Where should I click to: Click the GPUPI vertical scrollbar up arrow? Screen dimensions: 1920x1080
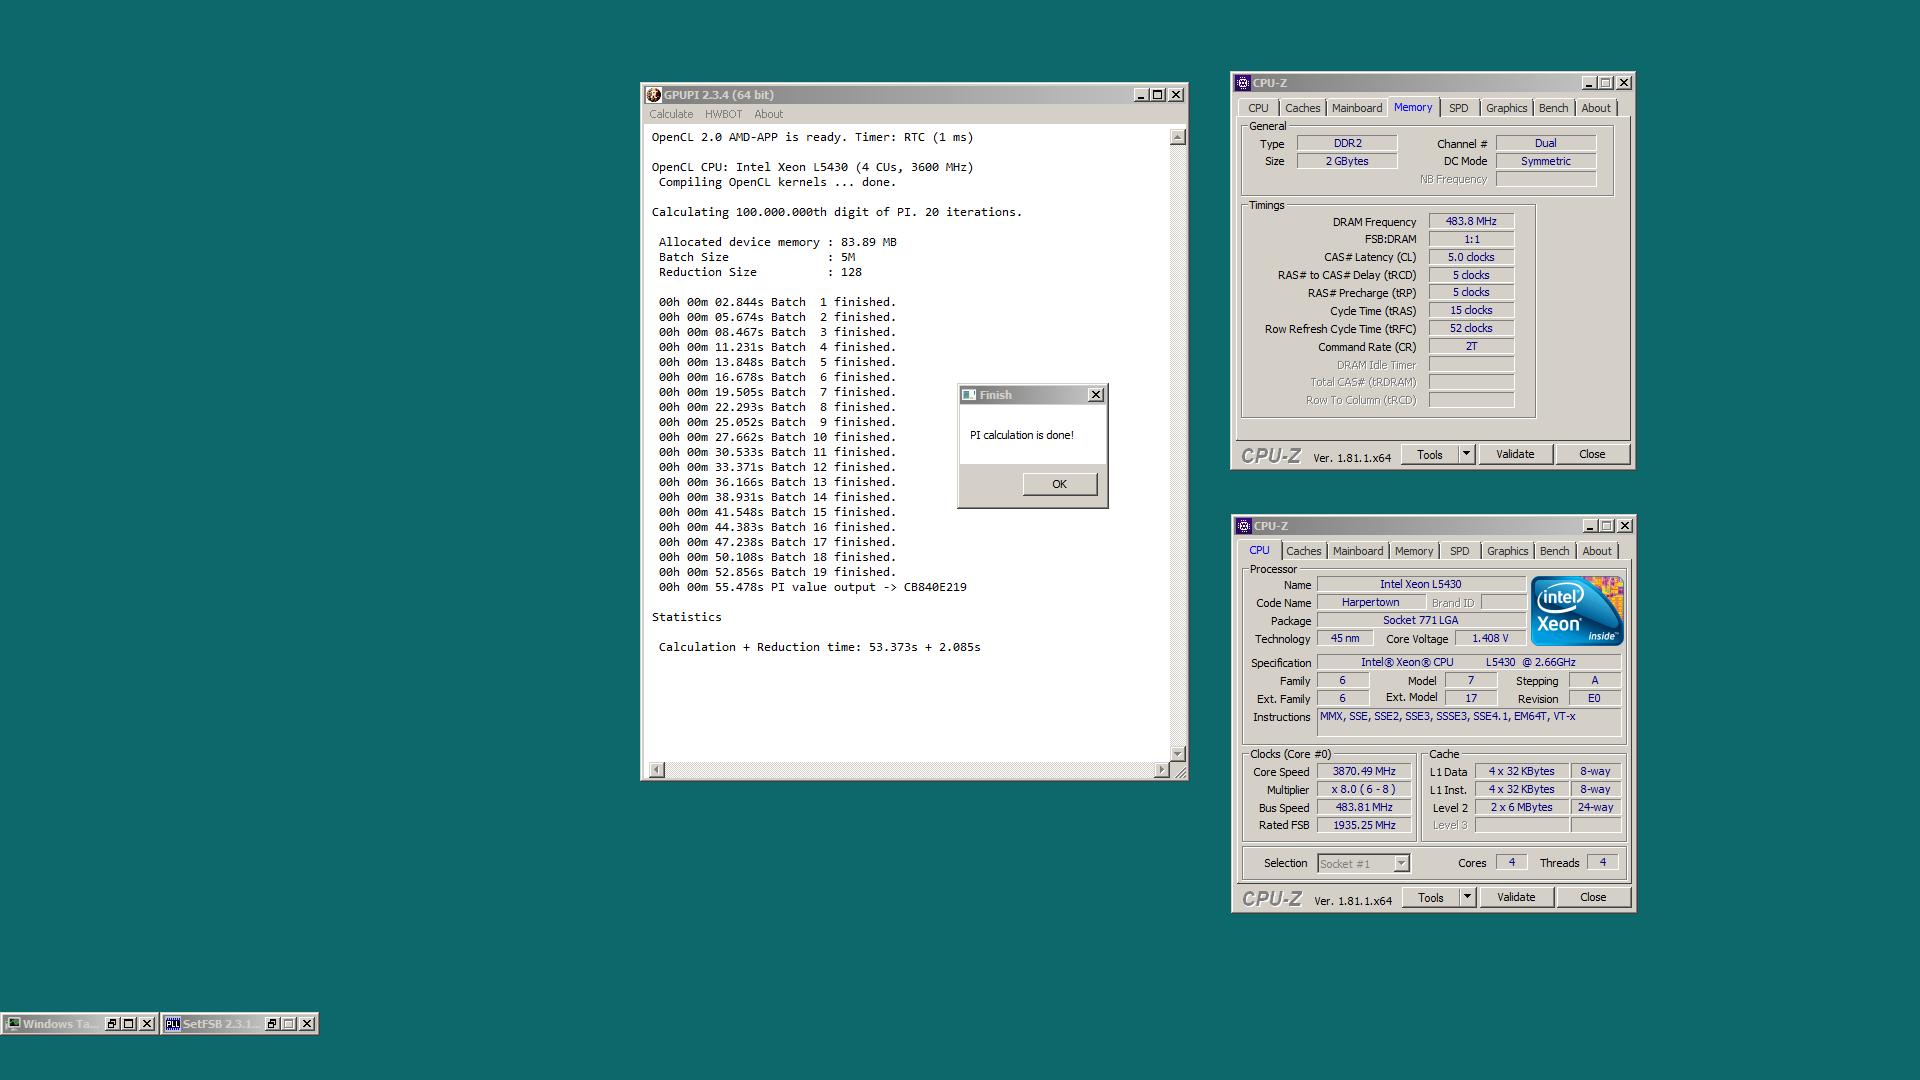pos(1178,137)
